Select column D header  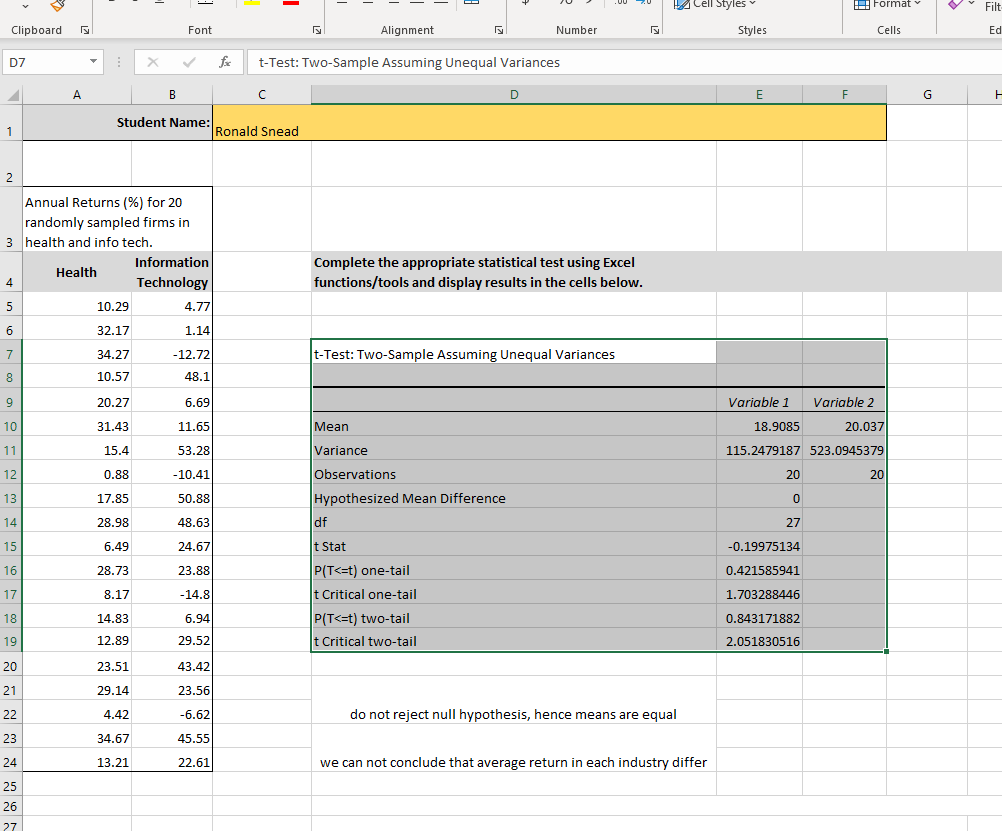[x=514, y=95]
